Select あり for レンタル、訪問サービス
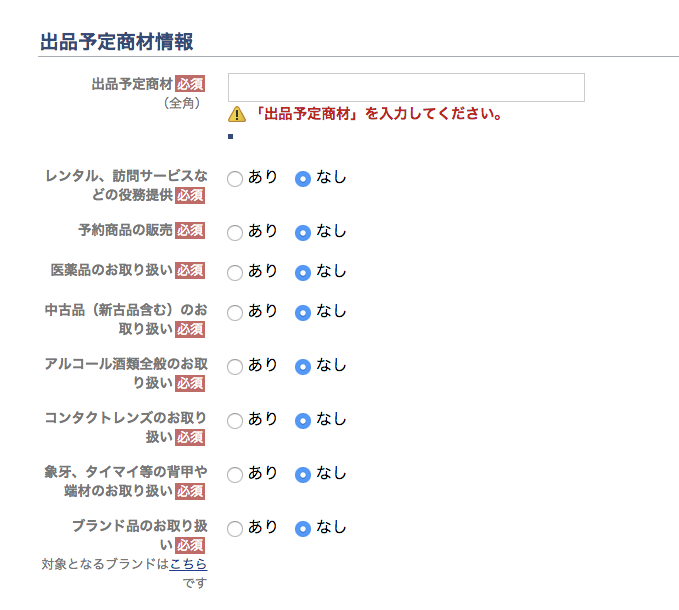The image size is (679, 610). (x=235, y=179)
